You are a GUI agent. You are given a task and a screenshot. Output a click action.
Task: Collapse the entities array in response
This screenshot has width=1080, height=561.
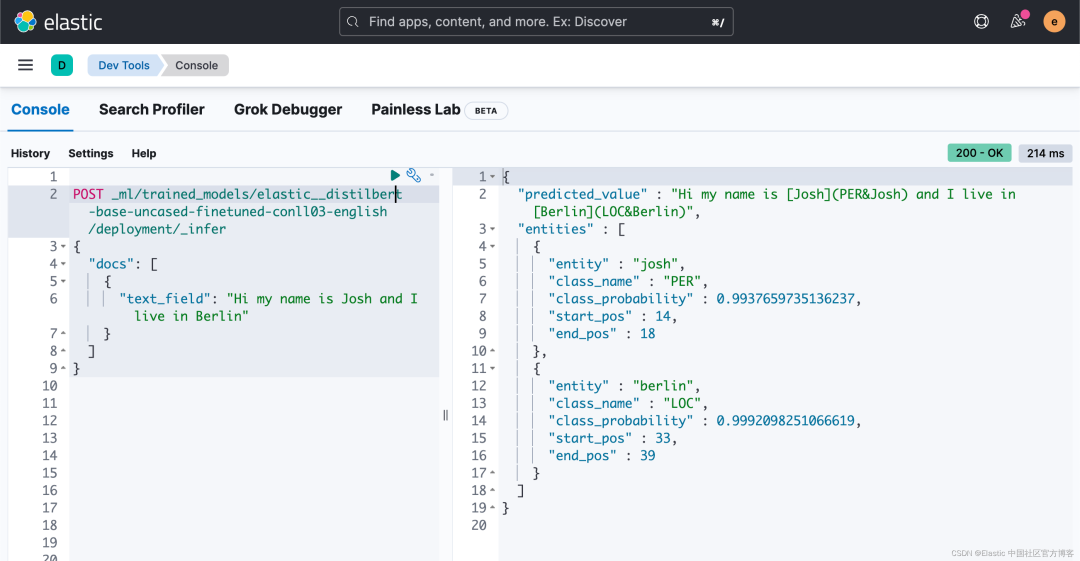[x=492, y=229]
